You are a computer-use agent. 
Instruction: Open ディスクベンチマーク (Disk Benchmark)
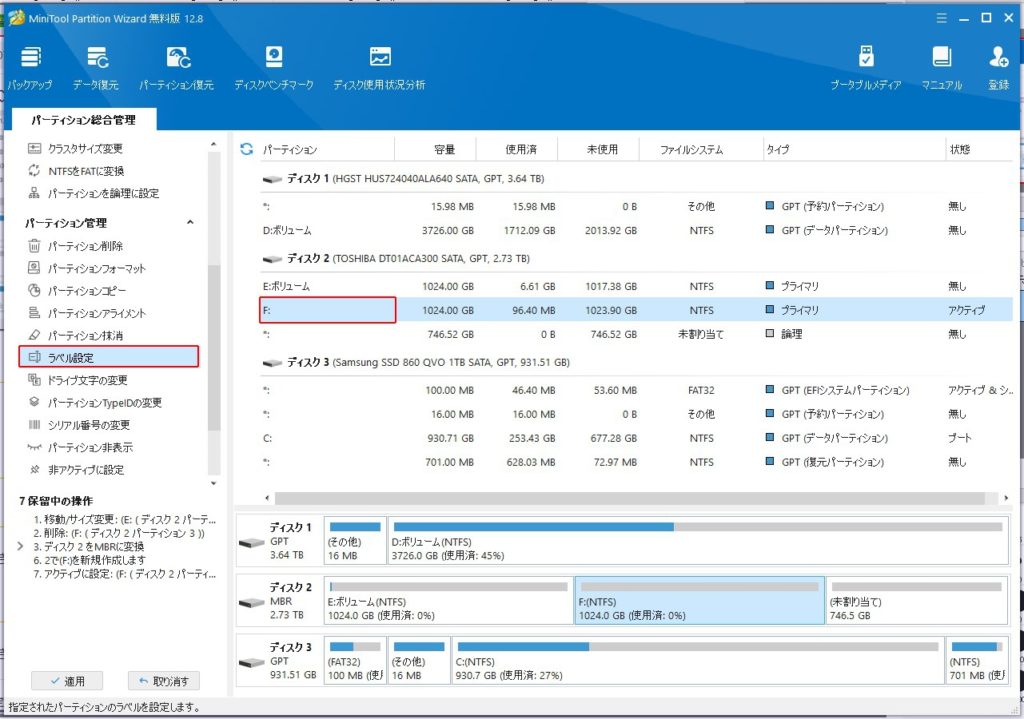273,59
